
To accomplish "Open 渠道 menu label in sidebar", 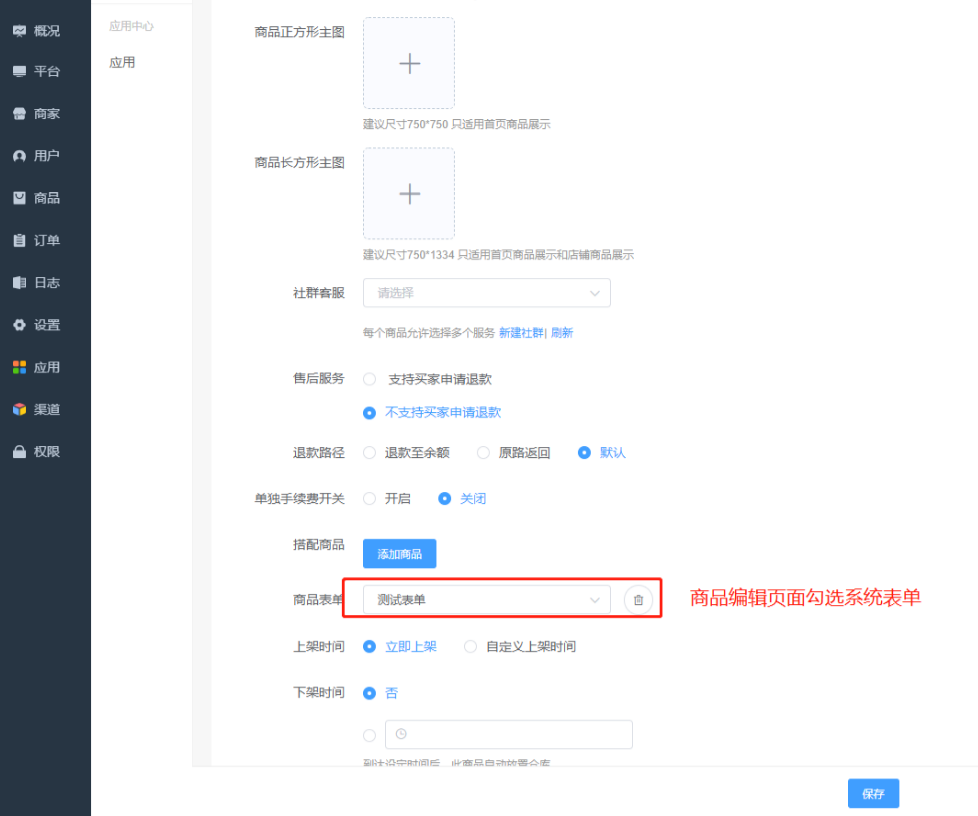I will pyautogui.click(x=47, y=409).
